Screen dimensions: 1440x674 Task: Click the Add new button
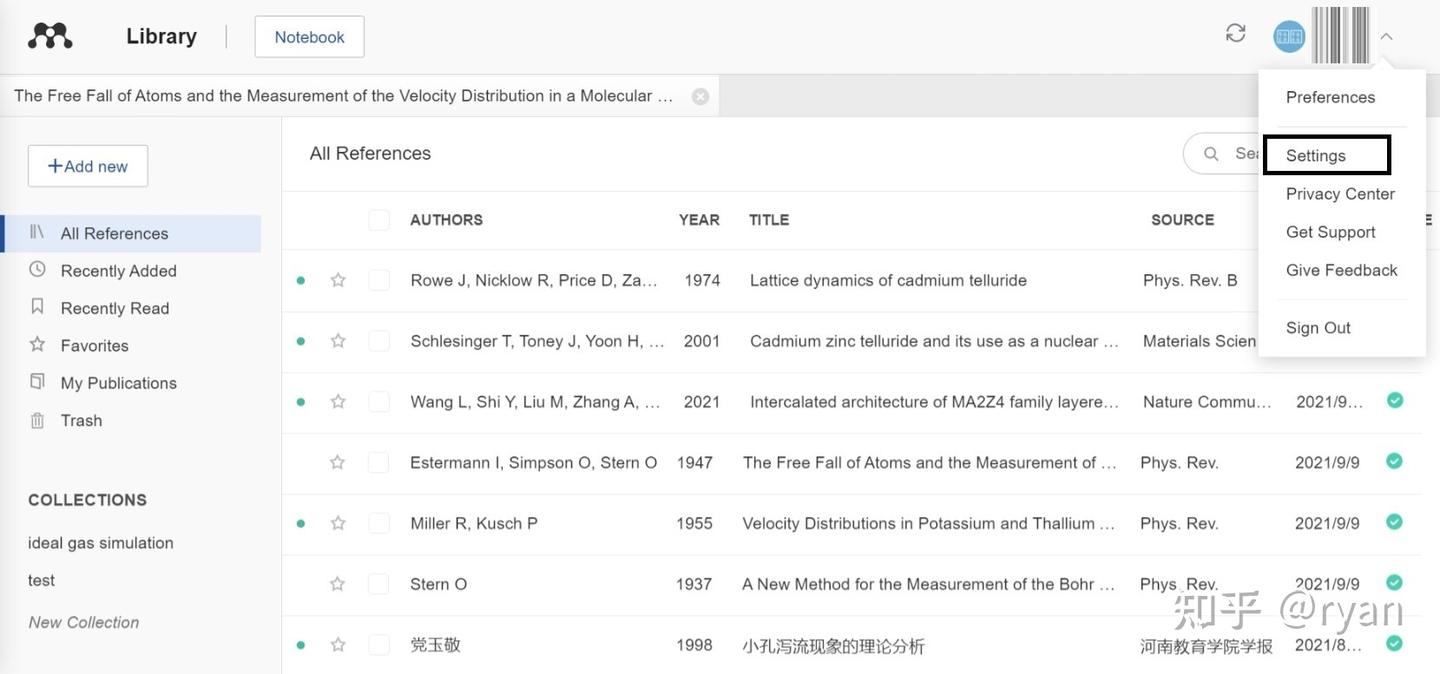point(88,166)
